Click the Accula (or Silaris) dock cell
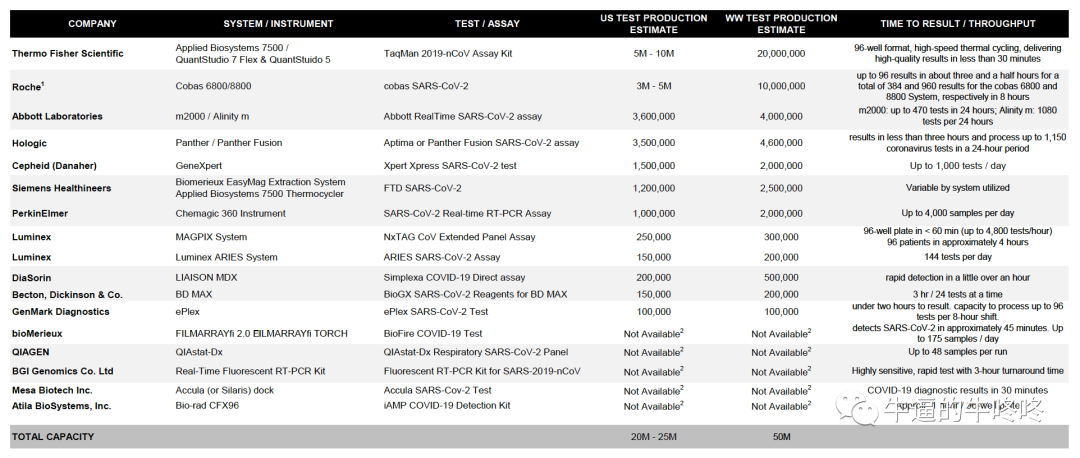This screenshot has height=458, width=1080. click(224, 390)
